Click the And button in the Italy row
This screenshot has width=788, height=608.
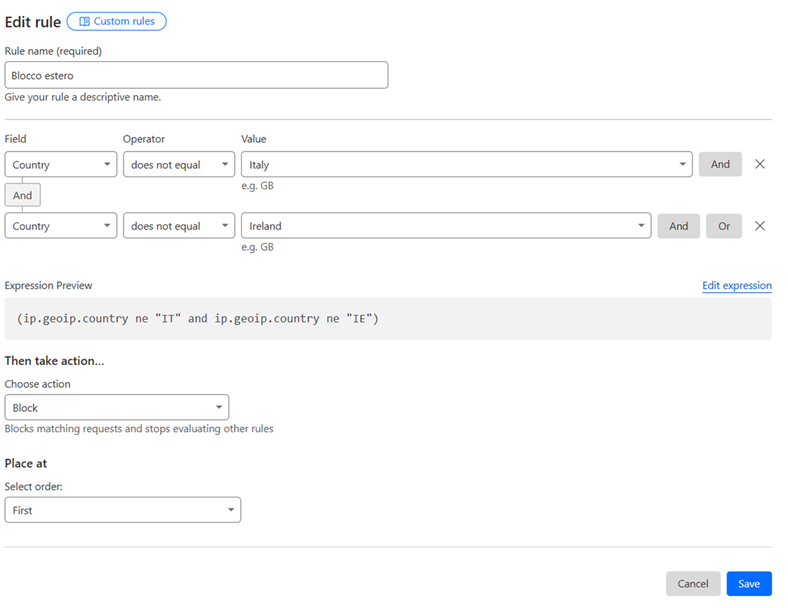pyautogui.click(x=720, y=164)
